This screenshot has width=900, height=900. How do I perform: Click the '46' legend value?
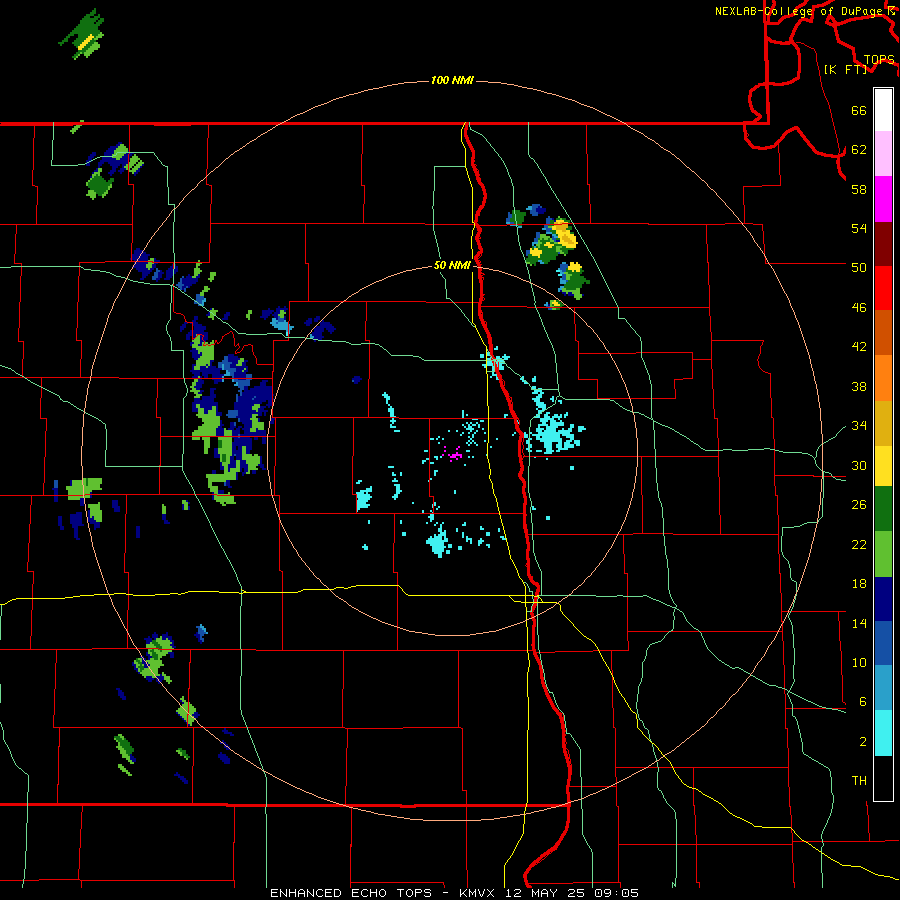(859, 308)
